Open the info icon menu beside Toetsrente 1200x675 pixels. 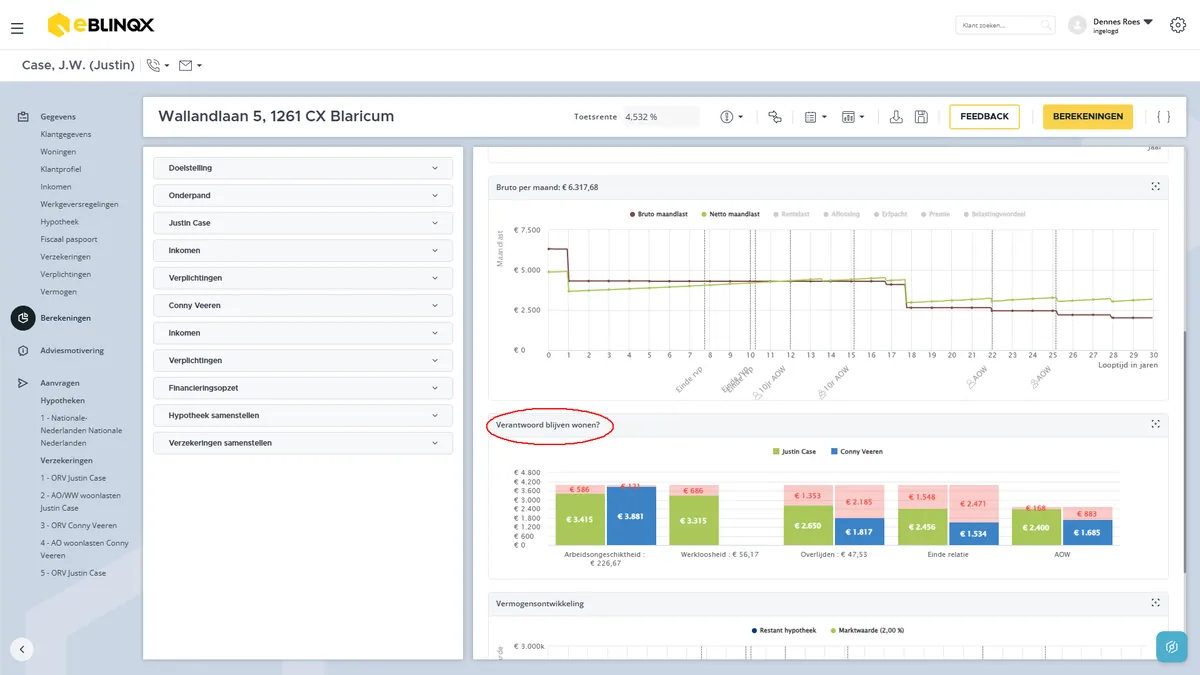732,117
